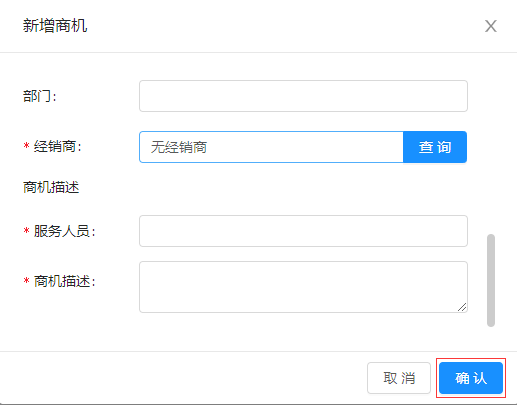The image size is (517, 405).
Task: Click the 部门: field label
Action: point(40,96)
